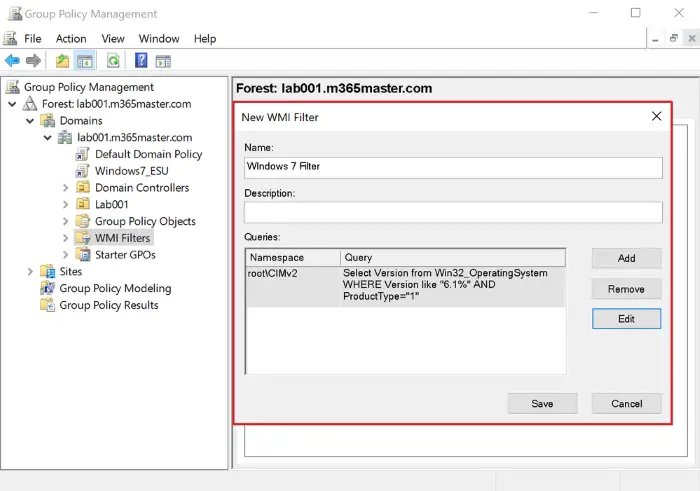Open Help via the question mark icon
This screenshot has height=491, width=700.
[x=141, y=60]
